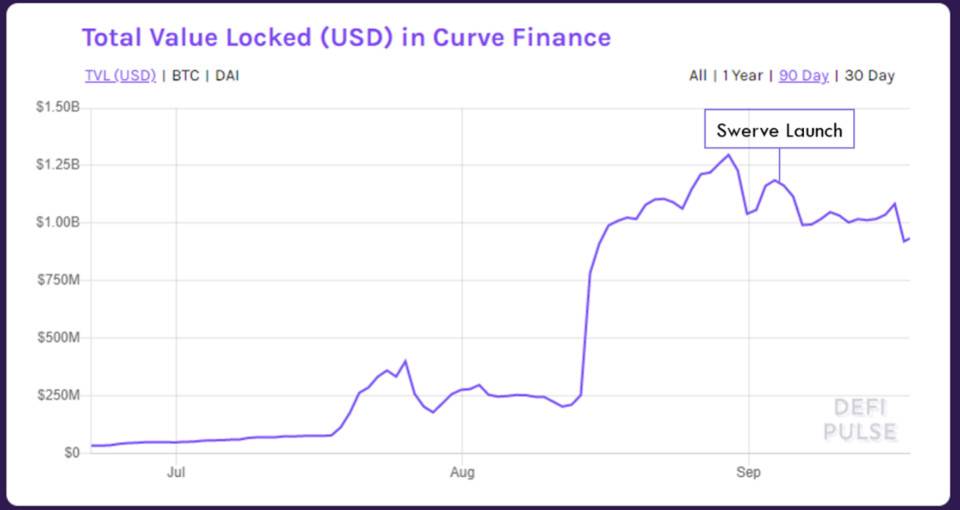Click the $250M y-axis label
This screenshot has height=510, width=960.
pos(61,396)
